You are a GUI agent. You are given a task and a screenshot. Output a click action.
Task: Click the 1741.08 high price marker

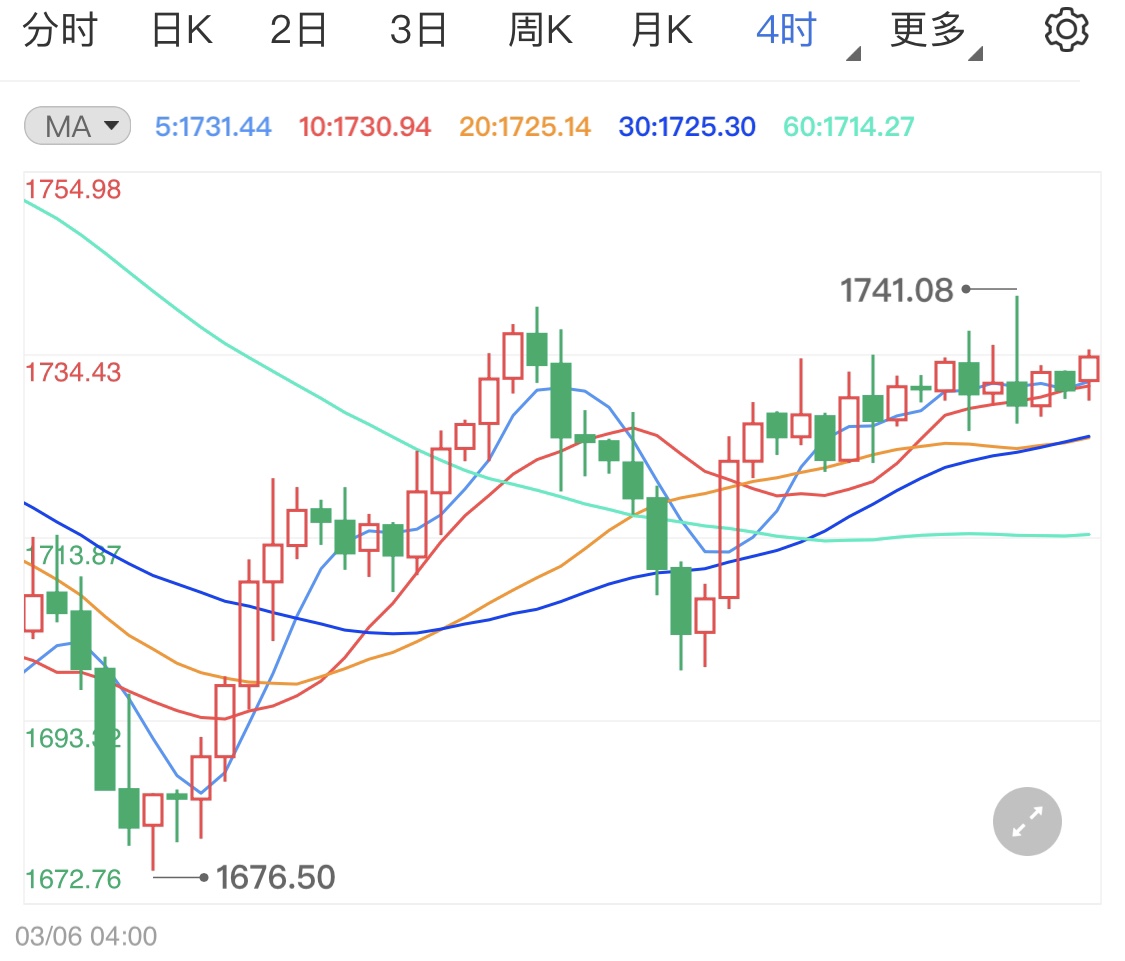pyautogui.click(x=896, y=290)
